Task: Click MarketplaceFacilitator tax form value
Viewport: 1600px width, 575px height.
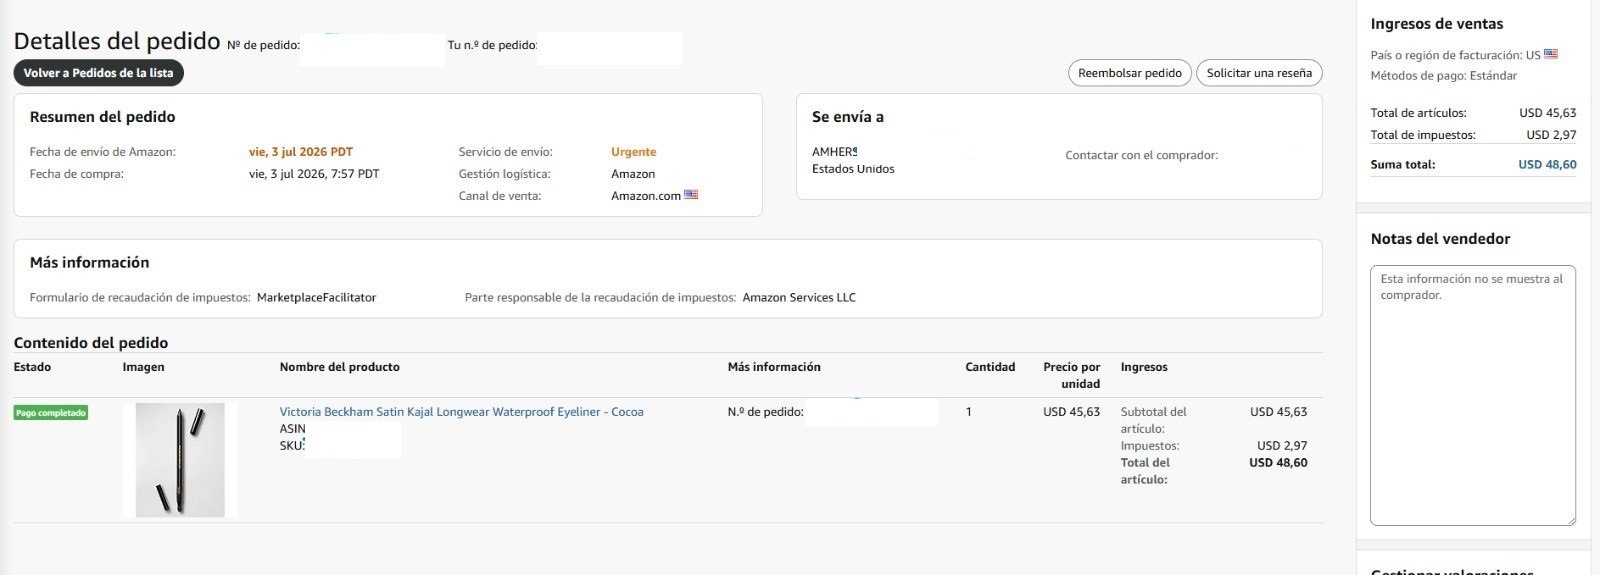Action: tap(316, 298)
